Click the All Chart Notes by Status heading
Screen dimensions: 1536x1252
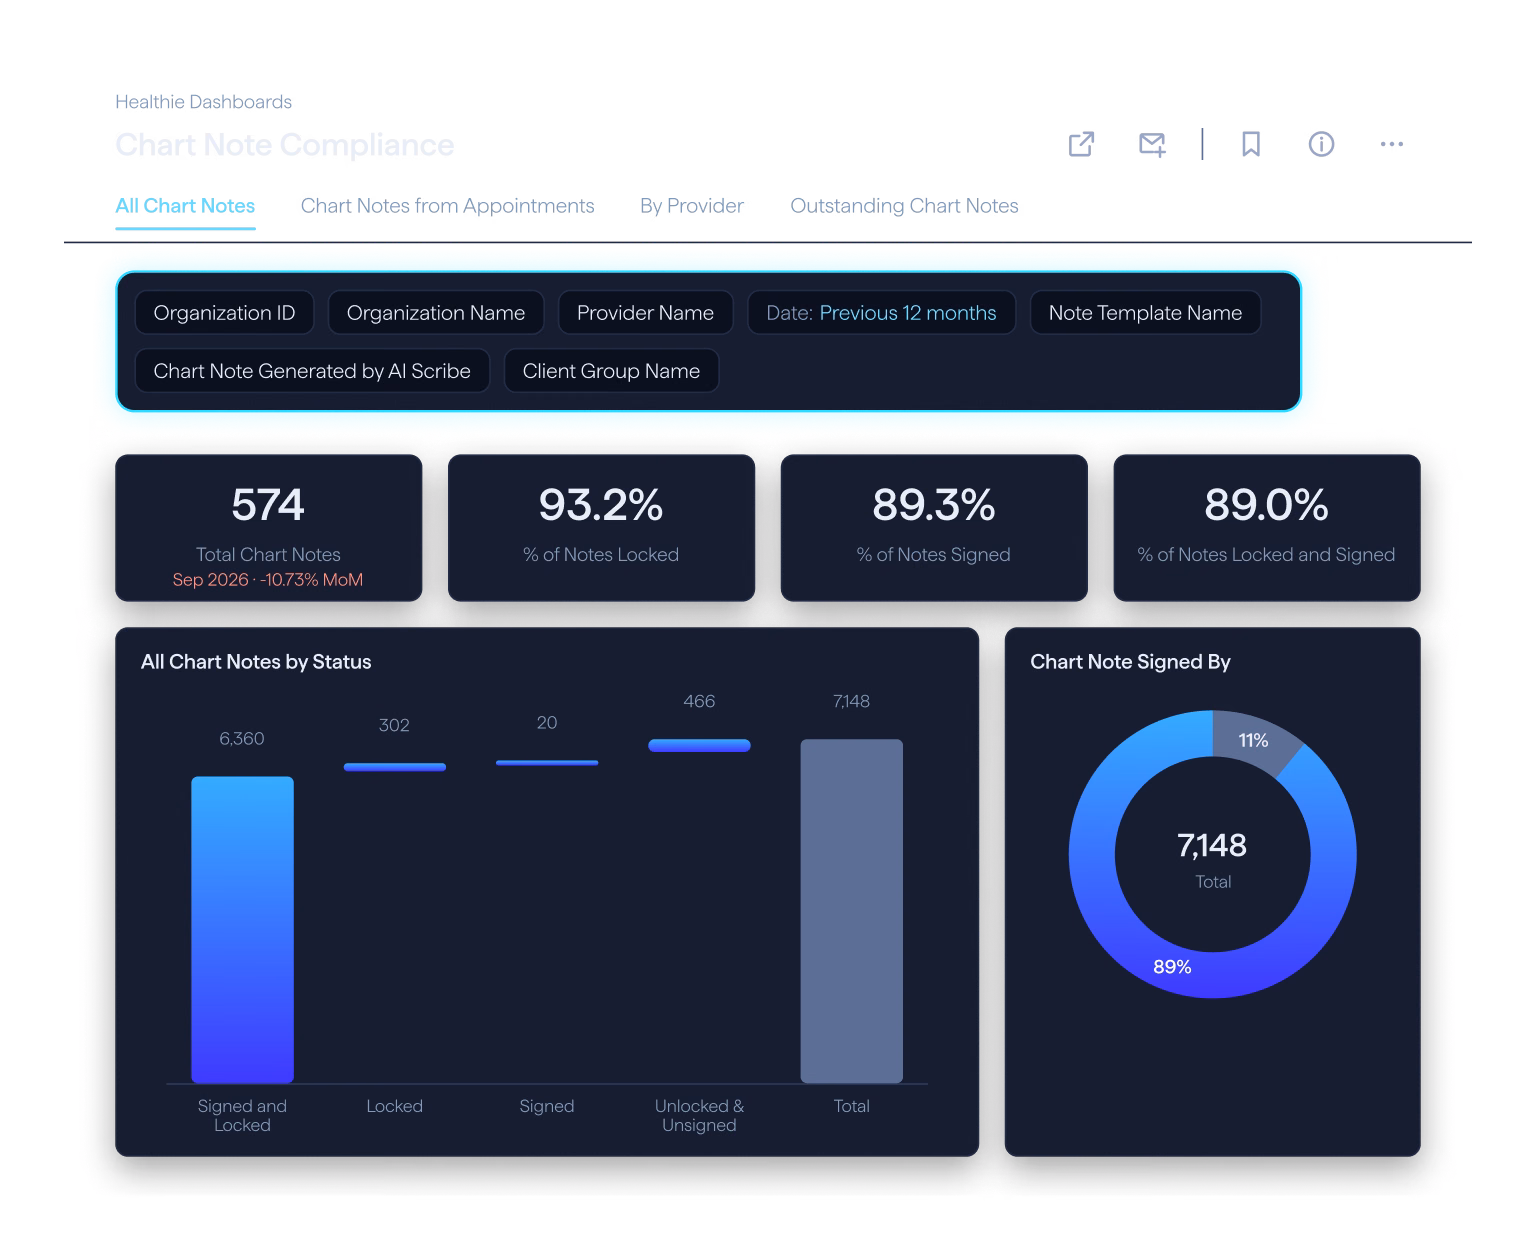coord(256,662)
